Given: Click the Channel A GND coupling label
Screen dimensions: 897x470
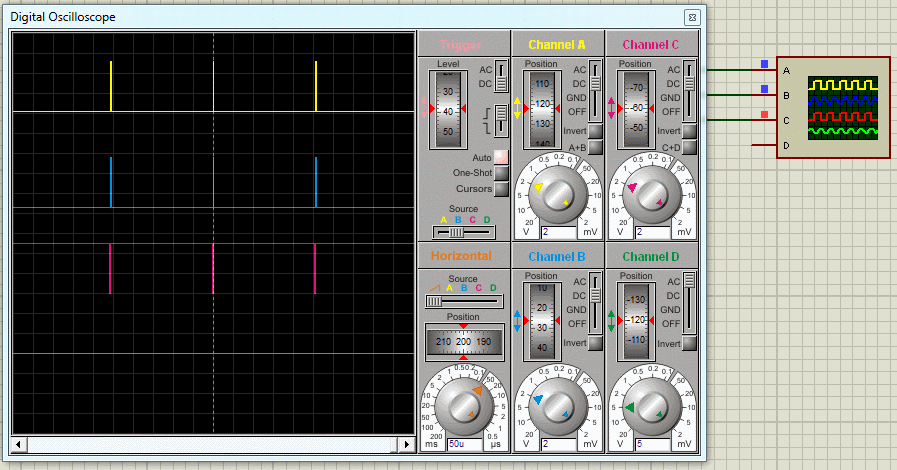Looking at the screenshot, I should (576, 98).
